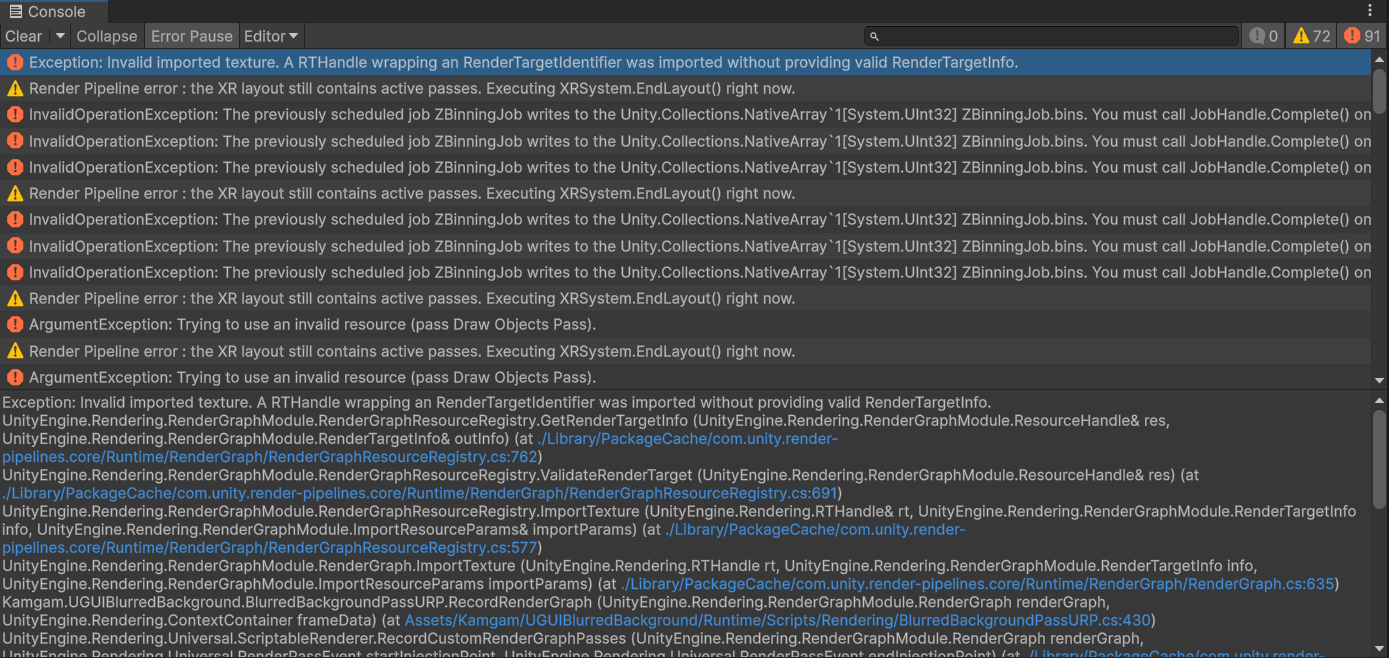Click the red error icon beside the ZBinningJob exception
Screen dimensions: 1389x658
point(14,114)
